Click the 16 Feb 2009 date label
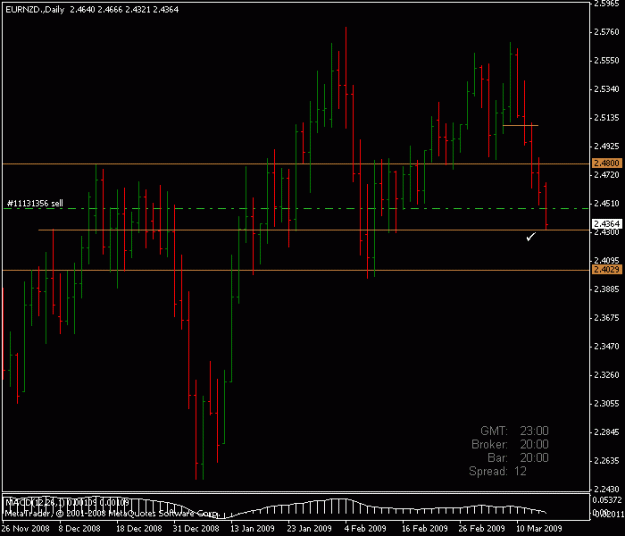Screen dimensions: 625x536 425,528
